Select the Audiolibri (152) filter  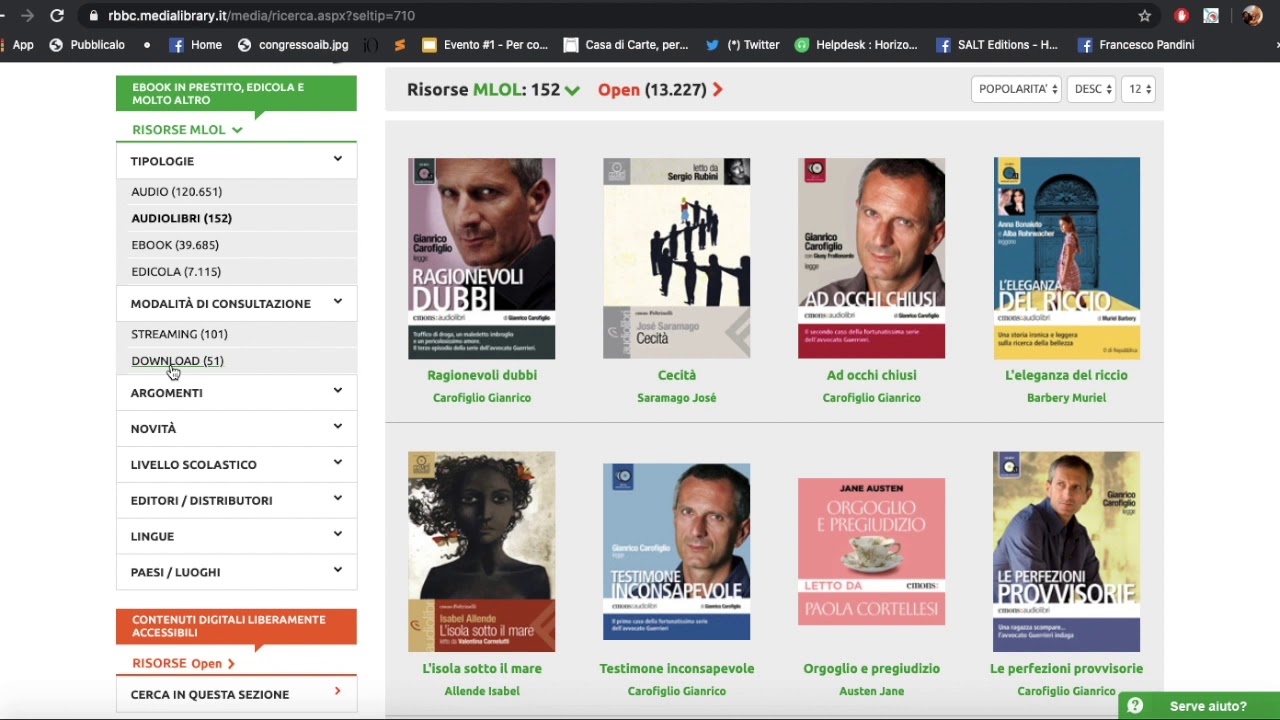(x=181, y=218)
